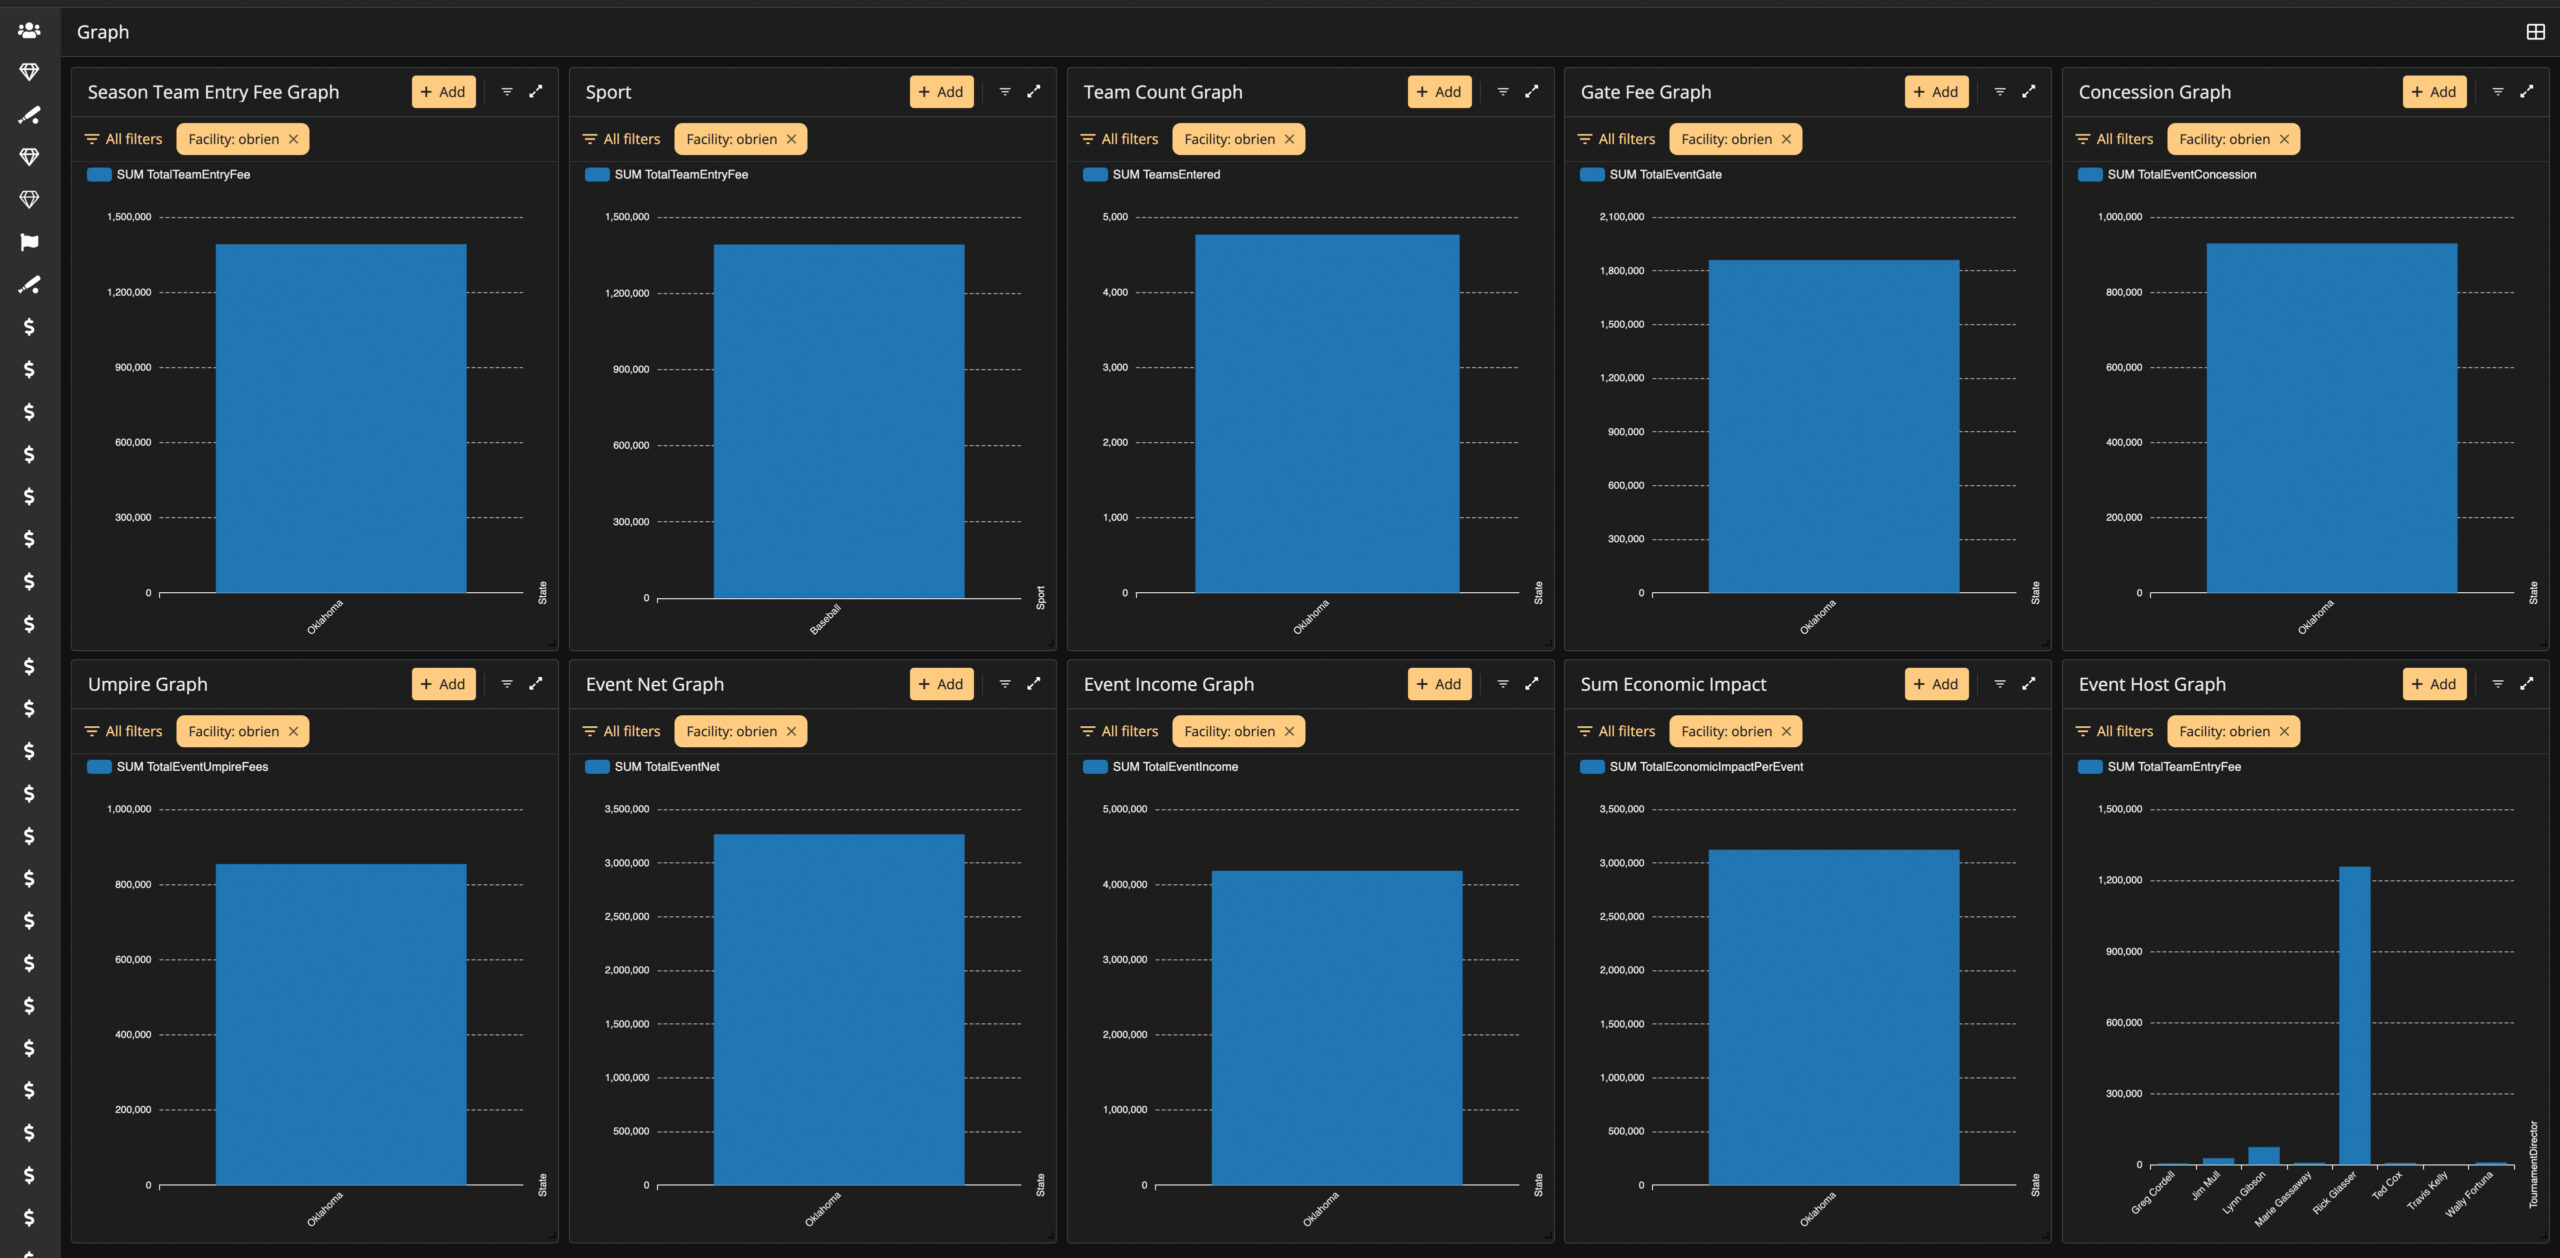
Task: Open All filters on Sport graph
Action: click(621, 139)
